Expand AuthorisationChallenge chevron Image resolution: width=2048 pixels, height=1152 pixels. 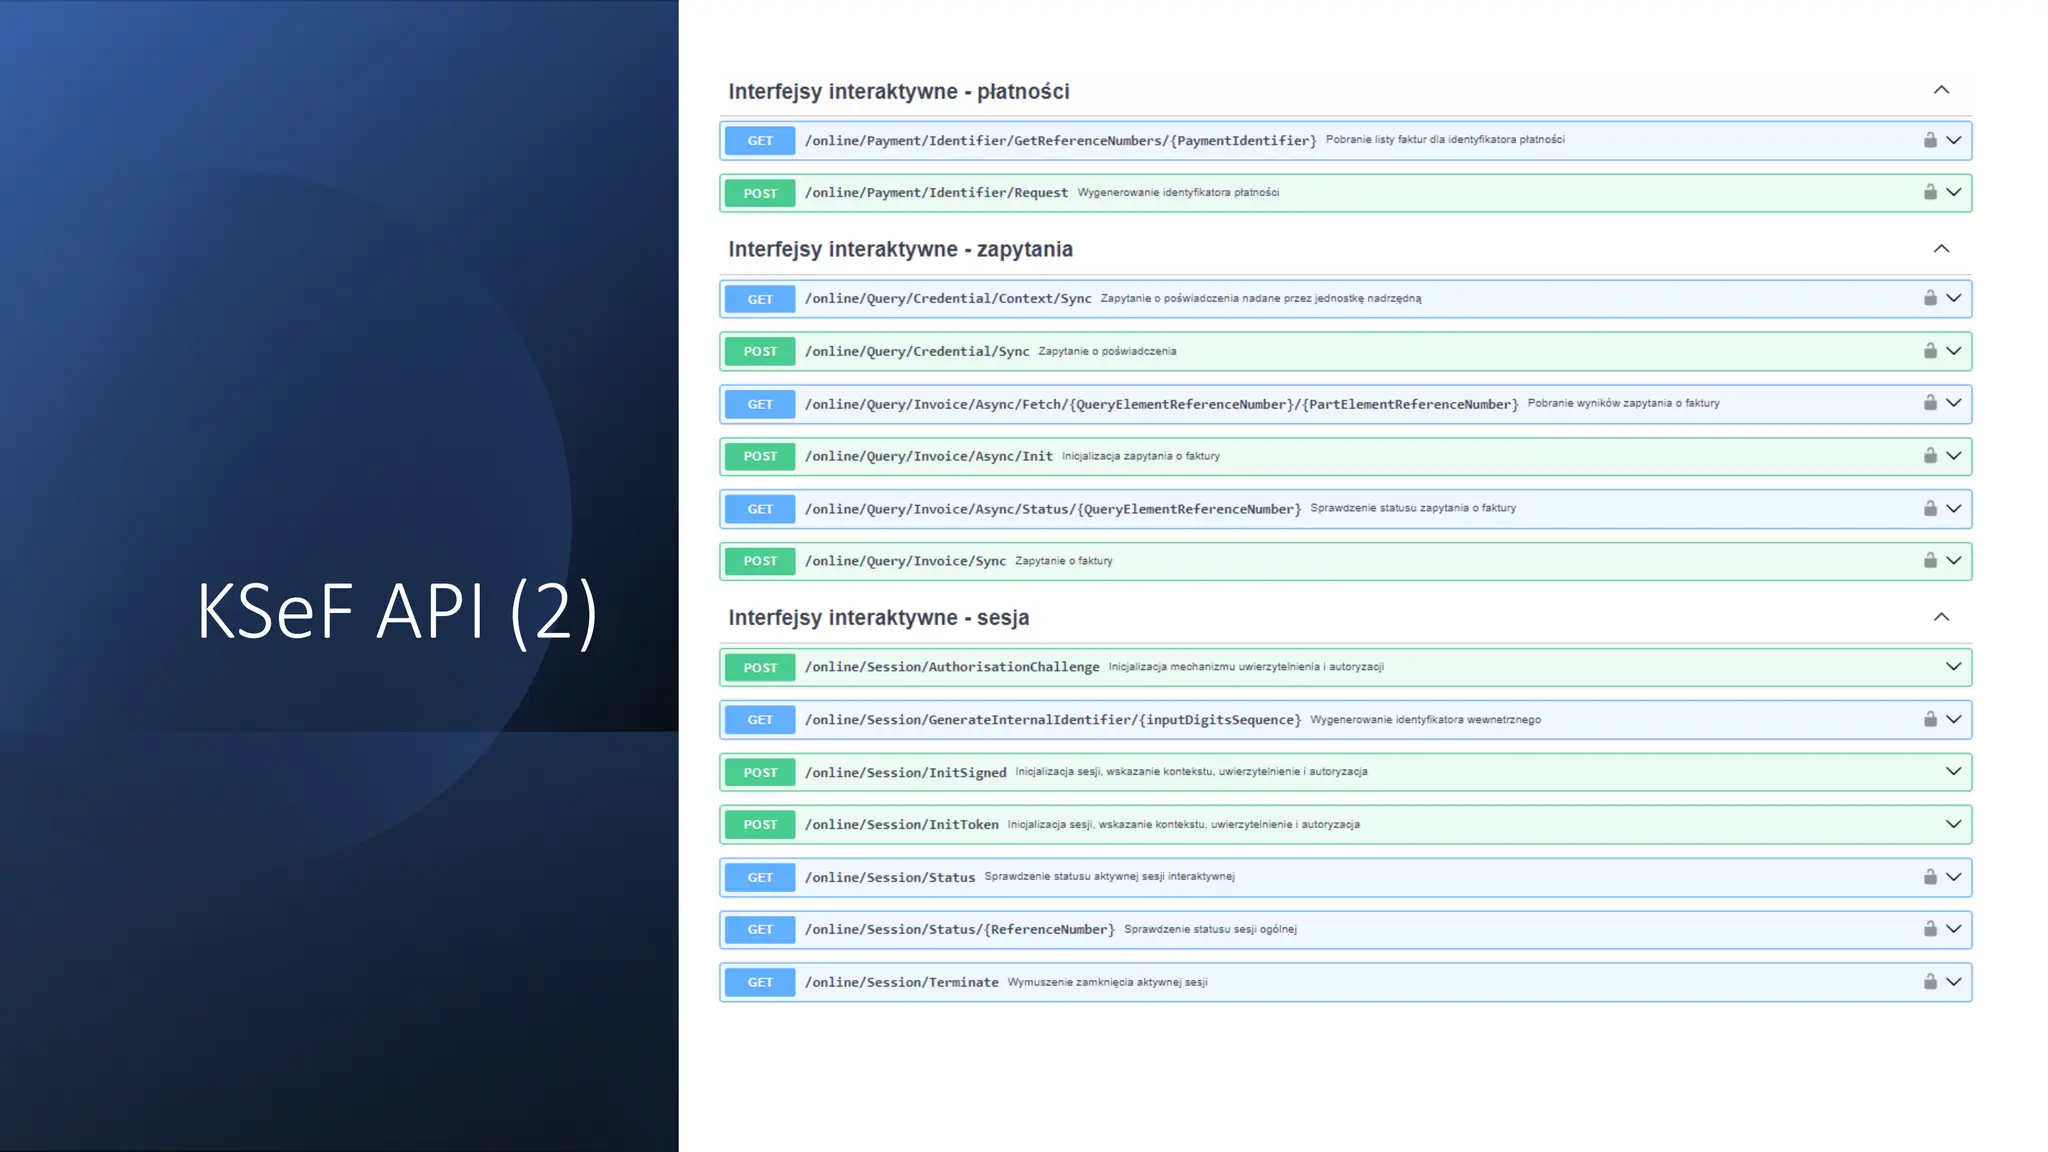[x=1953, y=667]
